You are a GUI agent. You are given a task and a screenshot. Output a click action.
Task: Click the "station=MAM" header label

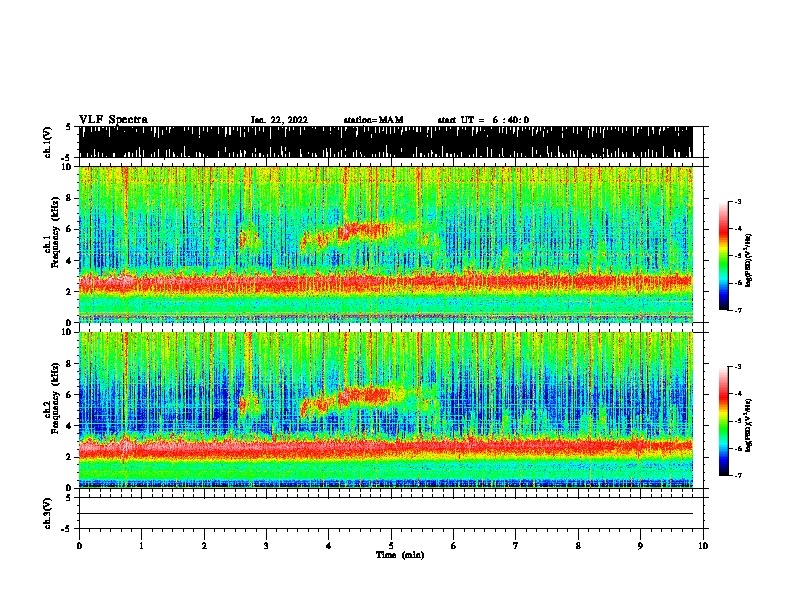[x=373, y=120]
